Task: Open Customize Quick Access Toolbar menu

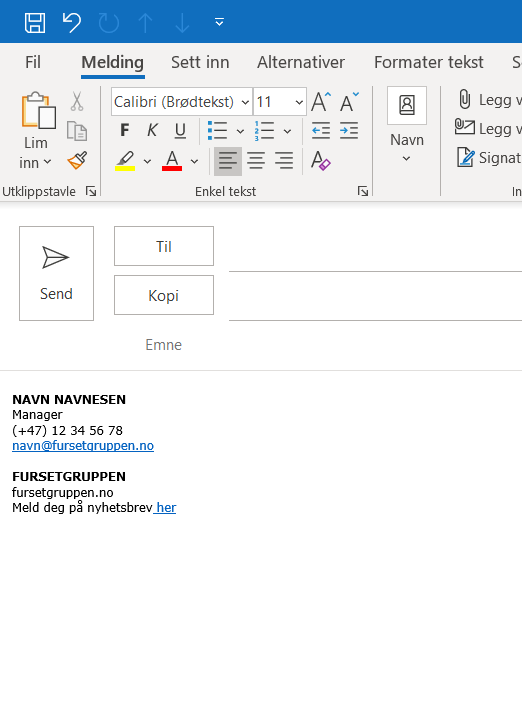Action: tap(219, 22)
